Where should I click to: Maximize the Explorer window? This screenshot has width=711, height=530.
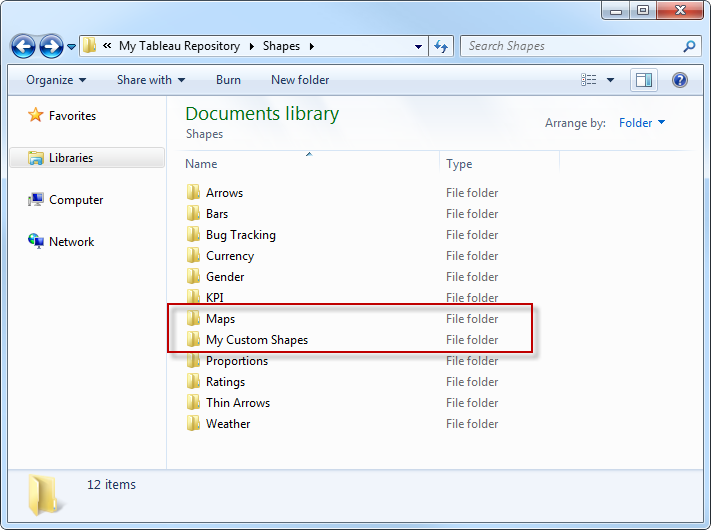pos(643,10)
